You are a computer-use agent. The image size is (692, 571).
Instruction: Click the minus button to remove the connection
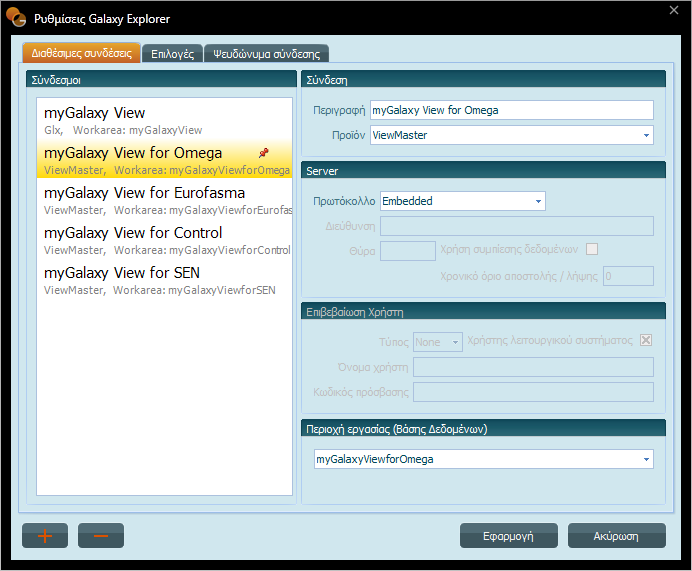click(101, 536)
